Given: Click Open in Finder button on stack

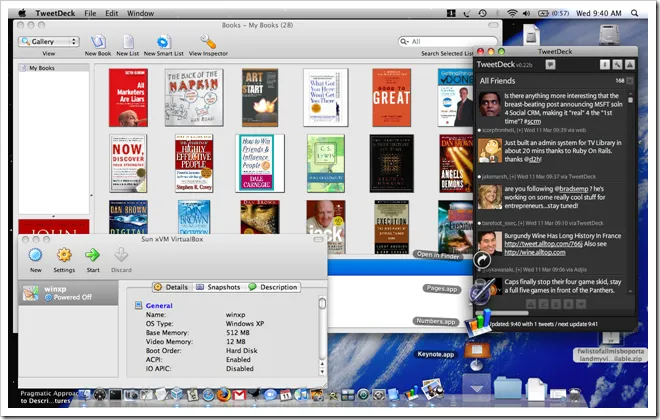Looking at the screenshot, I should (438, 255).
